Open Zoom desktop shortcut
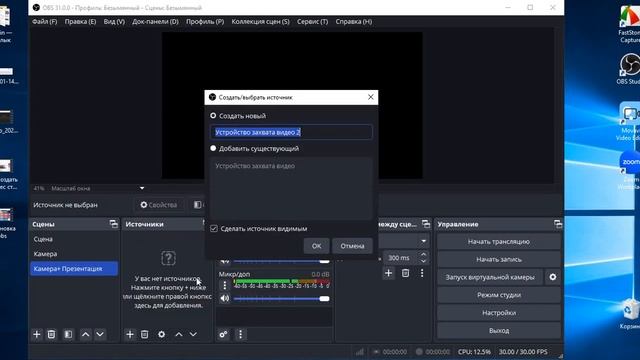Image resolution: width=640 pixels, height=360 pixels. click(x=630, y=169)
